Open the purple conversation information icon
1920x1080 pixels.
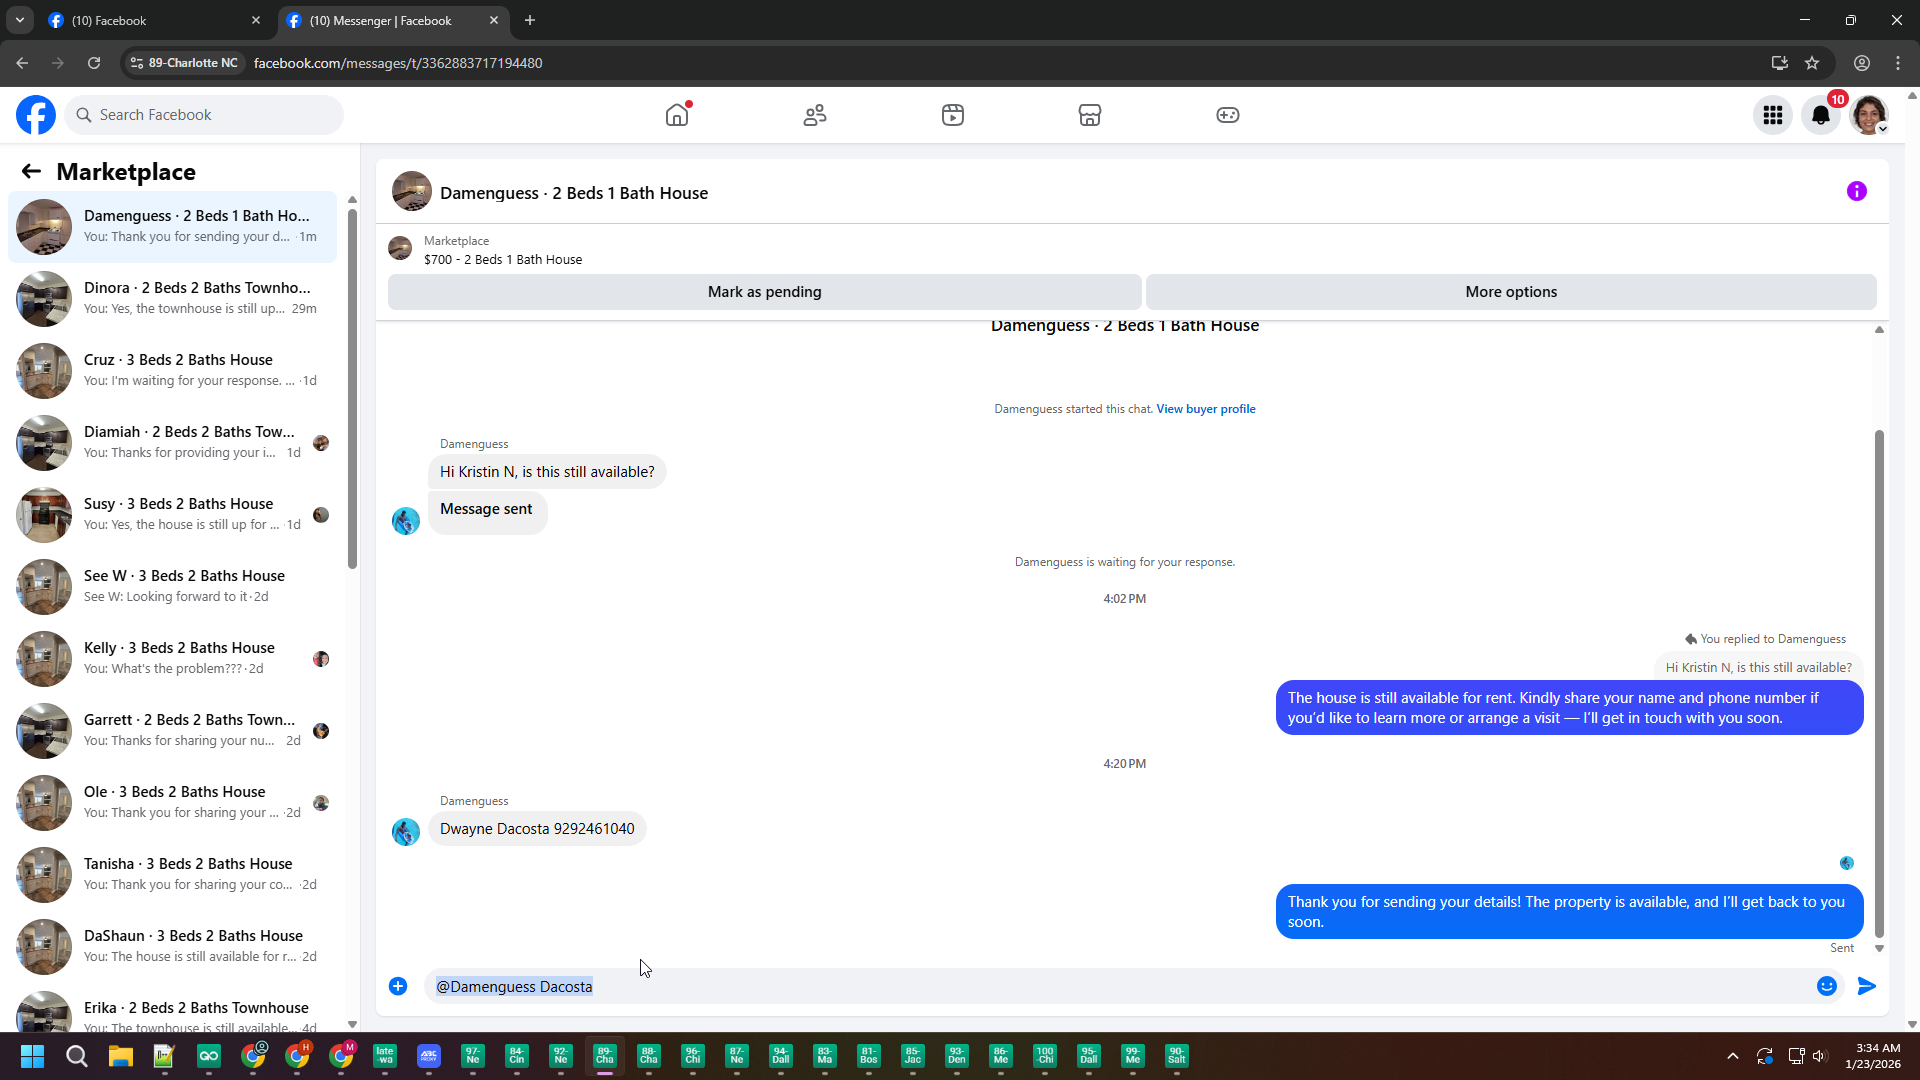[1857, 191]
